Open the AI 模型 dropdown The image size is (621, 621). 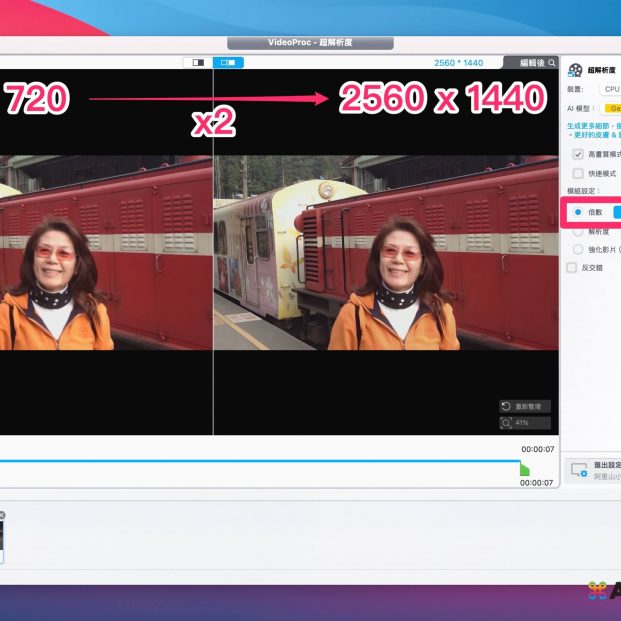[x=612, y=108]
